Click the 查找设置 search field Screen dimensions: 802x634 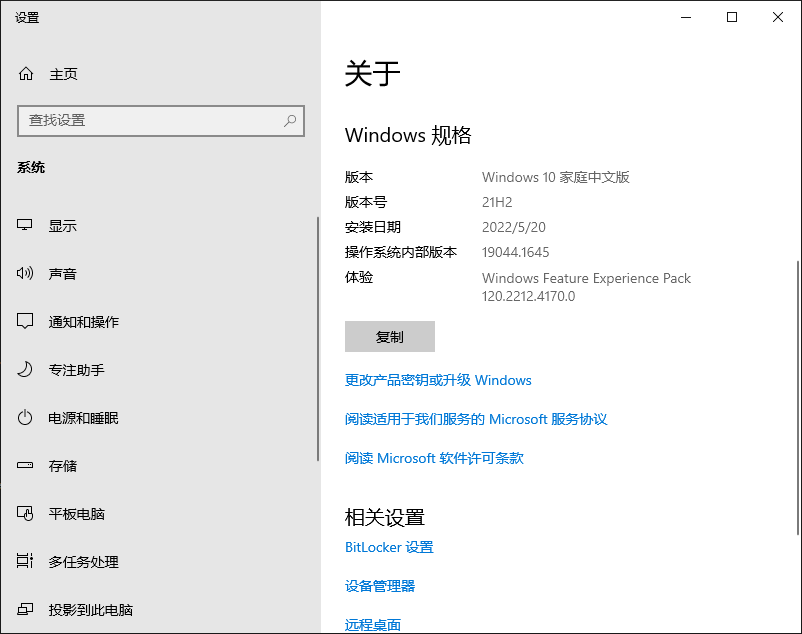[150, 121]
